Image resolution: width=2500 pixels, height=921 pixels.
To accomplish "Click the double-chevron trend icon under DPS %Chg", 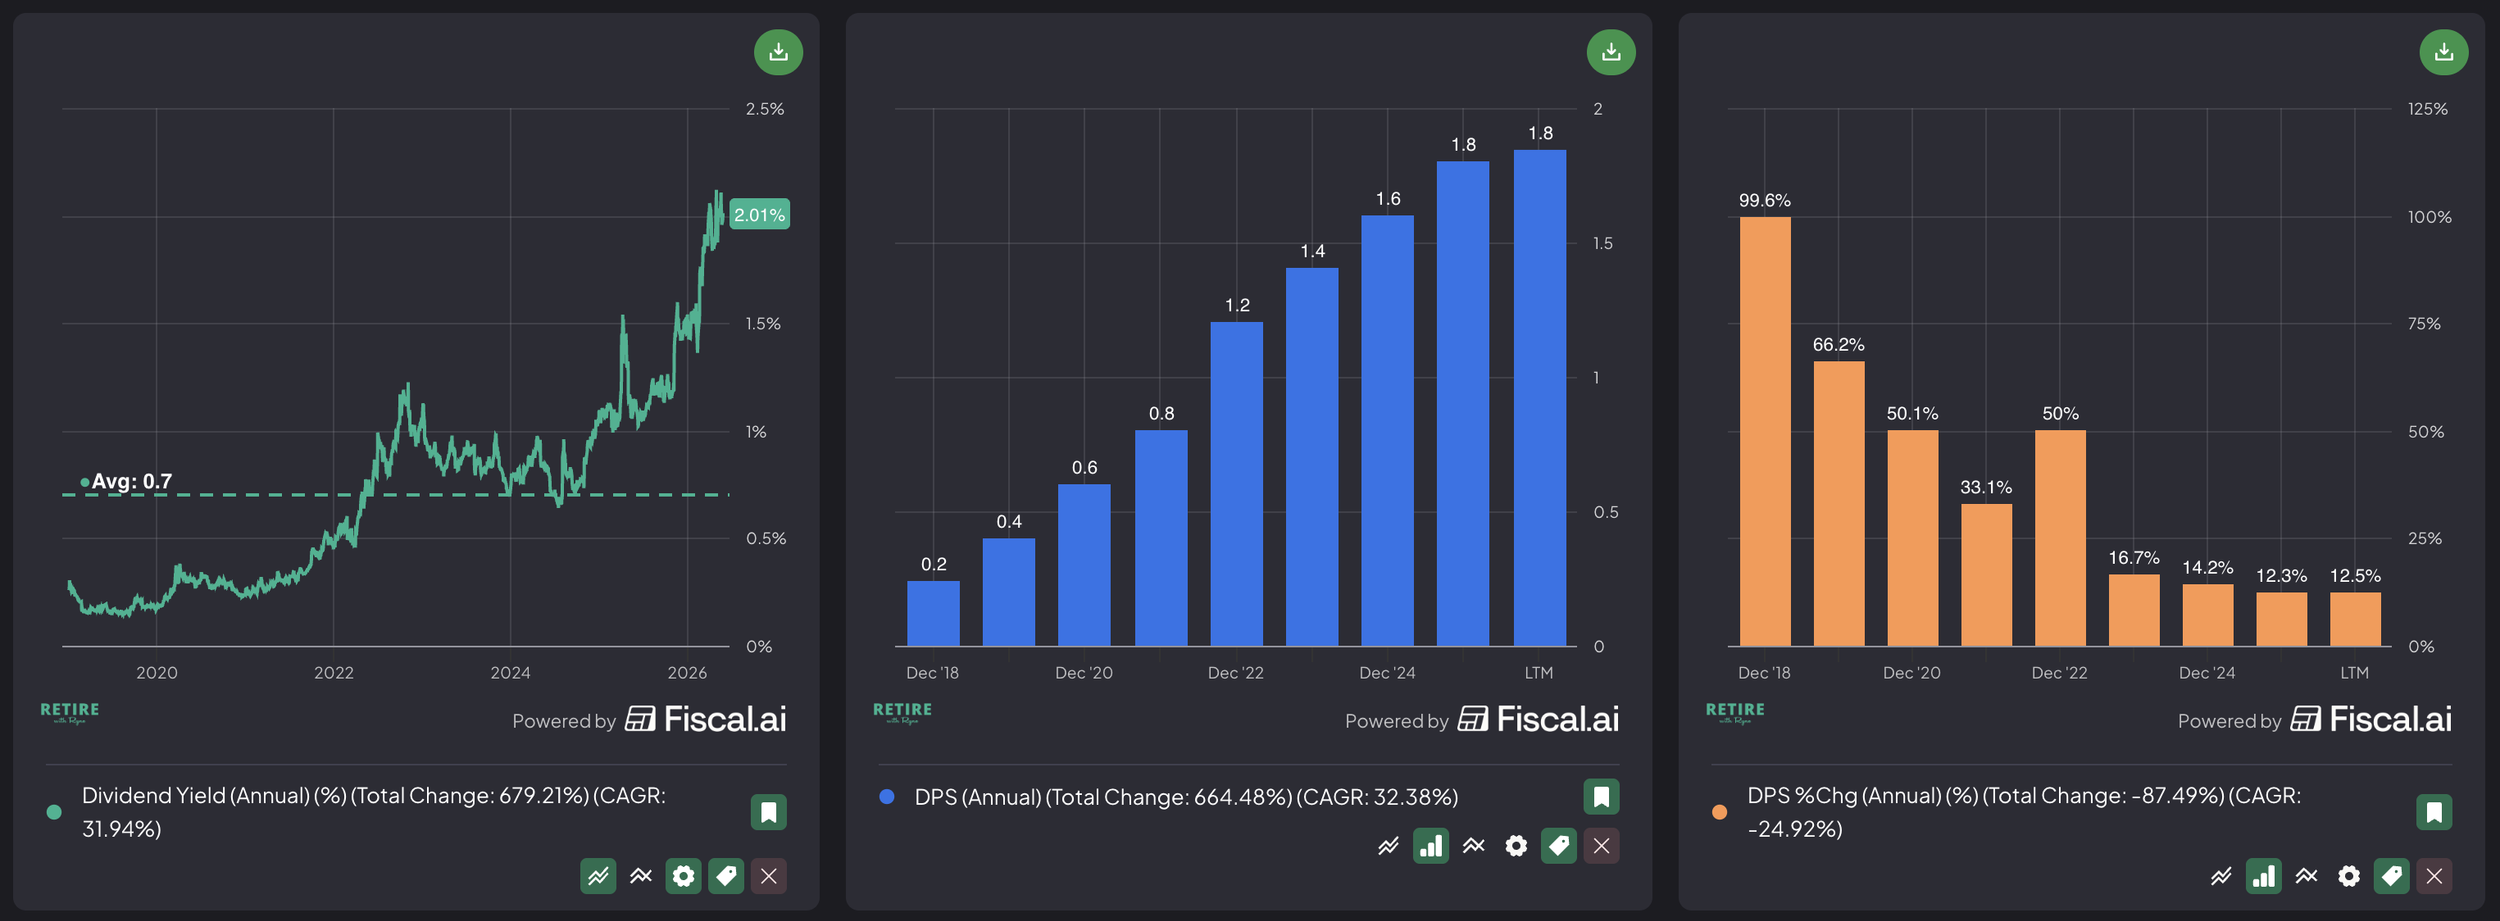I will [x=2307, y=876].
